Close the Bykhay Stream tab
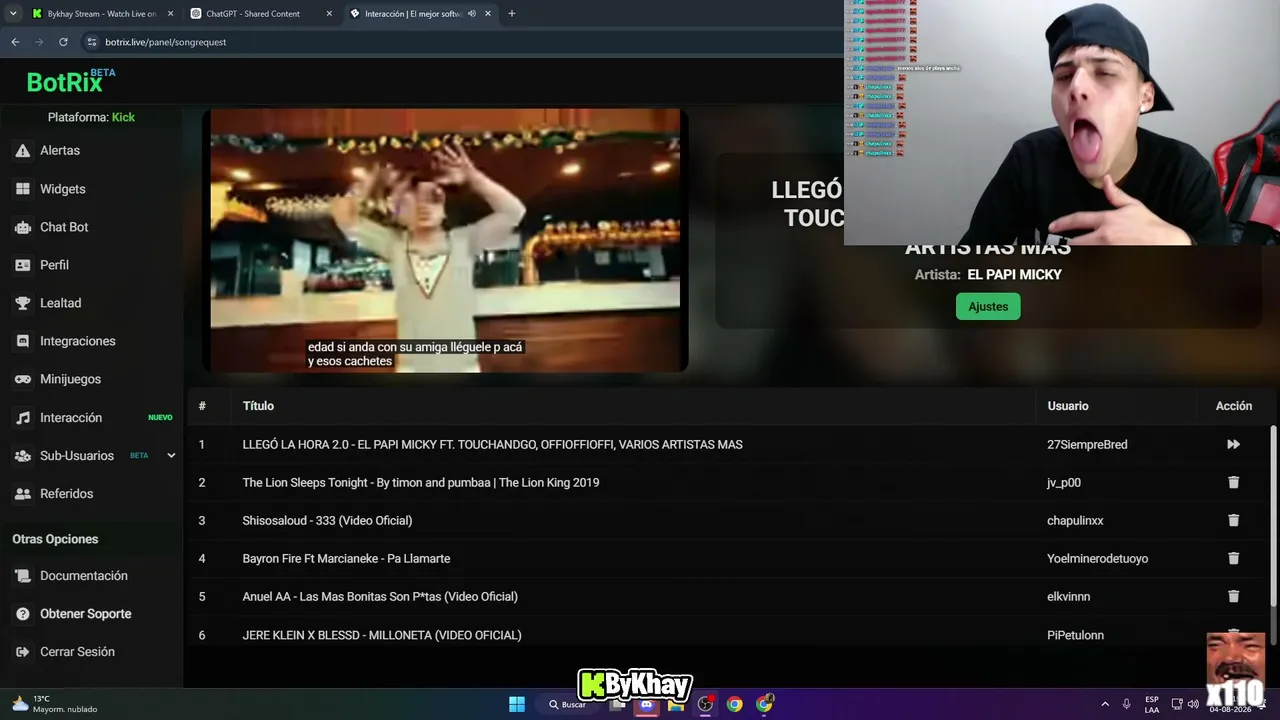Screen dimensions: 1280x720 (170, 14)
